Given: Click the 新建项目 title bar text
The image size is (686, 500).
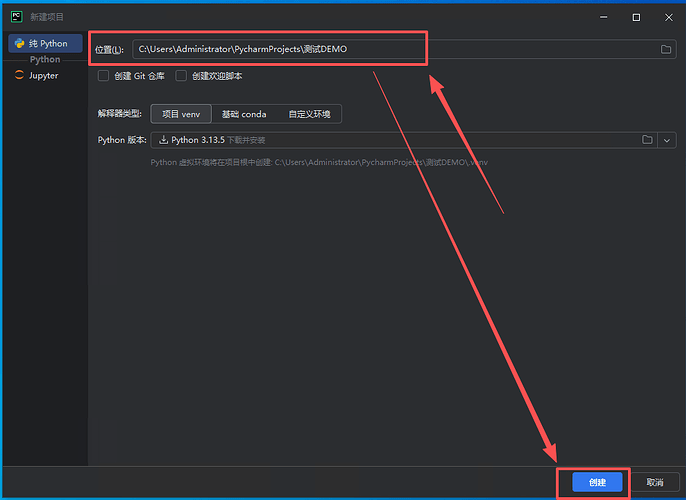Looking at the screenshot, I should 47,17.
